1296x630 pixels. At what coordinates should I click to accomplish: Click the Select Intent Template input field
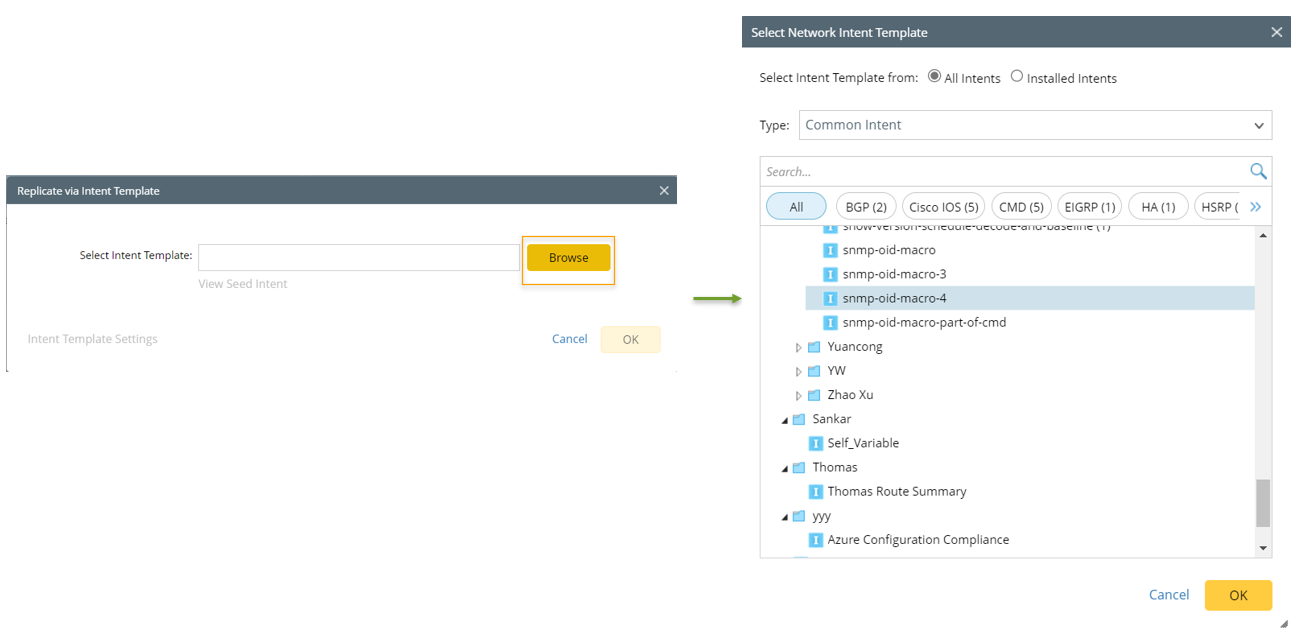tap(358, 257)
